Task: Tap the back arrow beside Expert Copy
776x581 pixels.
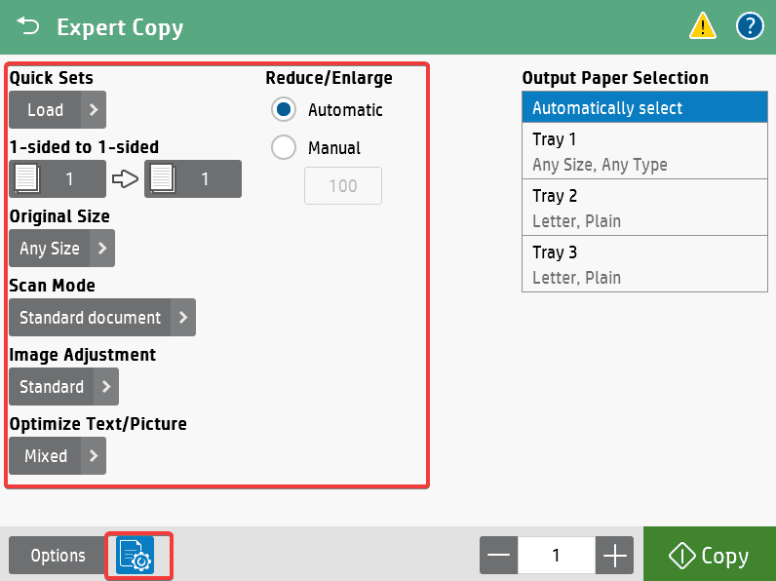Action: coord(27,26)
